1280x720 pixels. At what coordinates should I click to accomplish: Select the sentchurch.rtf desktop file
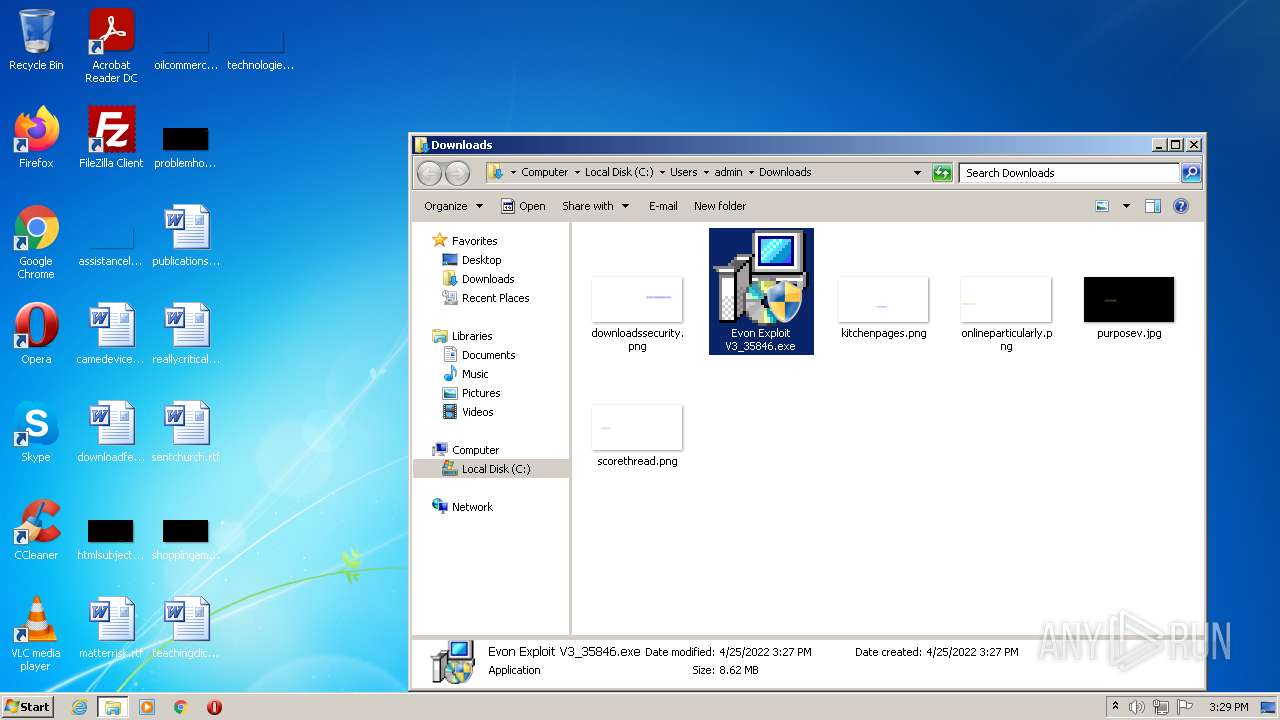click(186, 432)
